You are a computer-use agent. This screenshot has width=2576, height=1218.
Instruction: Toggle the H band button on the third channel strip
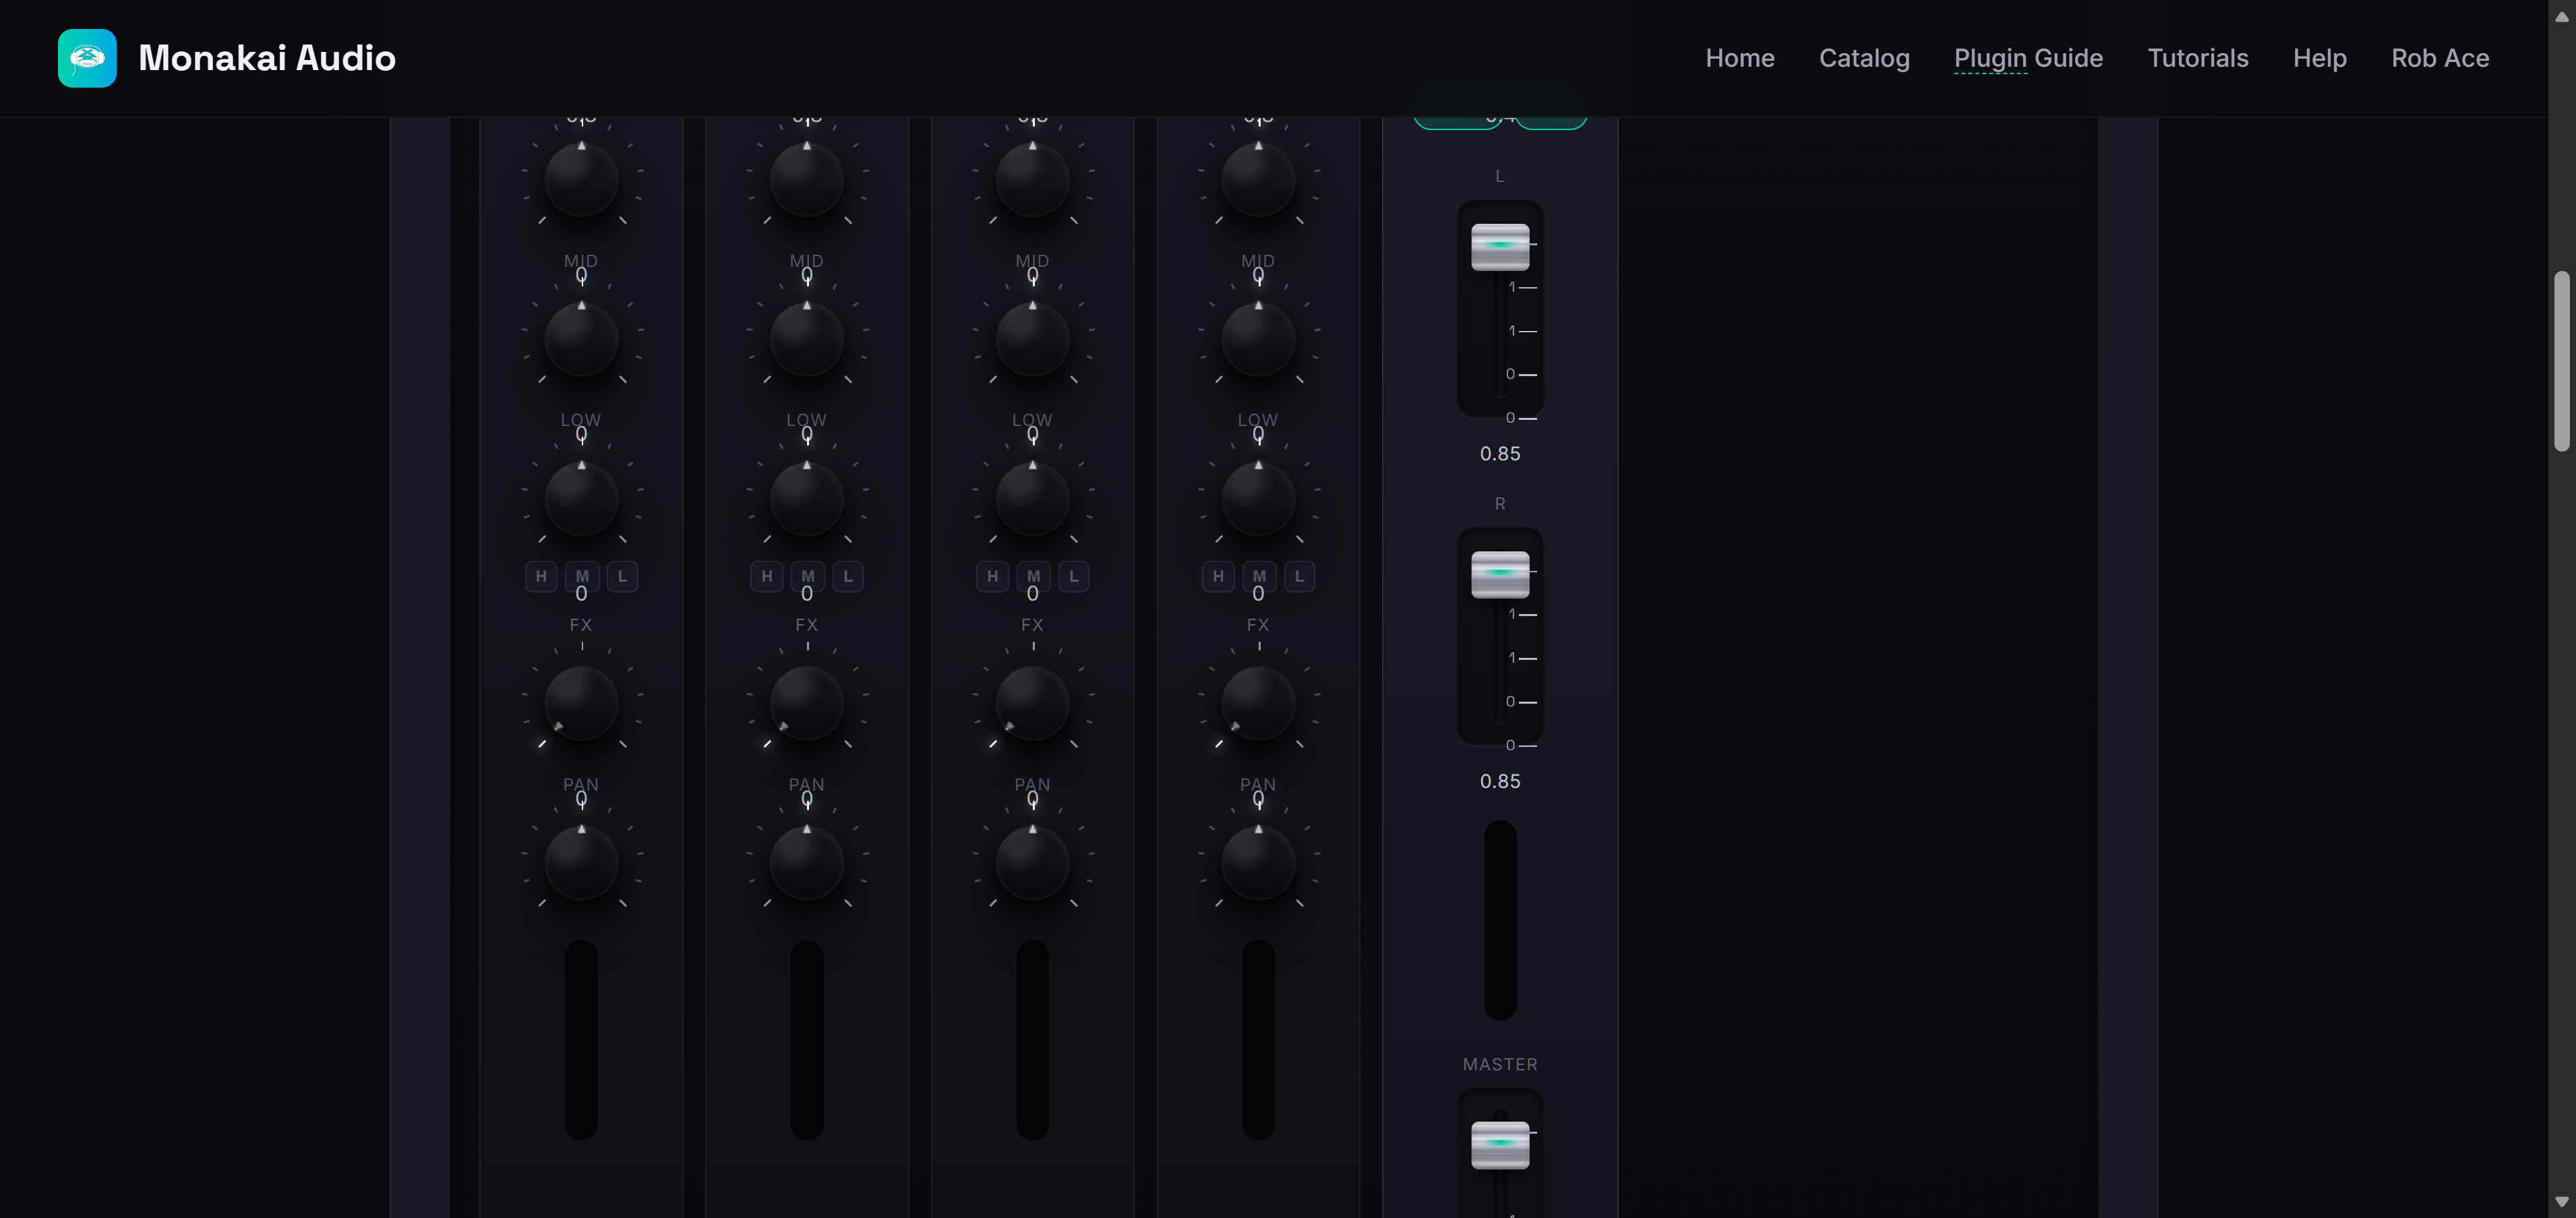[992, 576]
